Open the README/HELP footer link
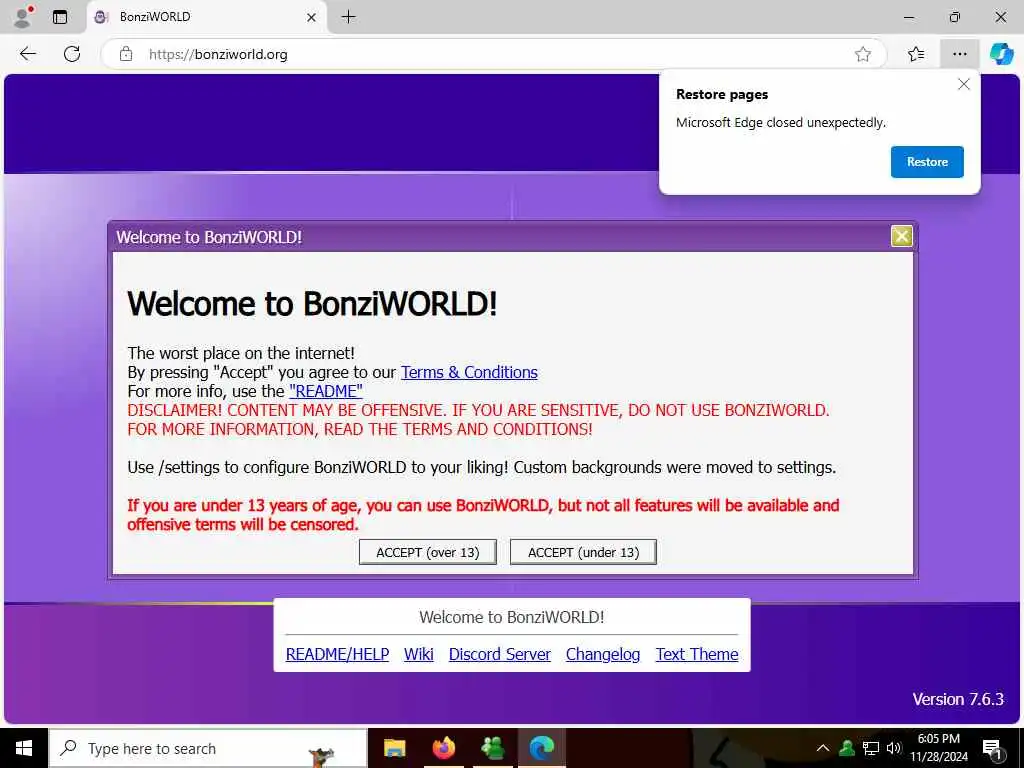The image size is (1024, 768). (337, 654)
